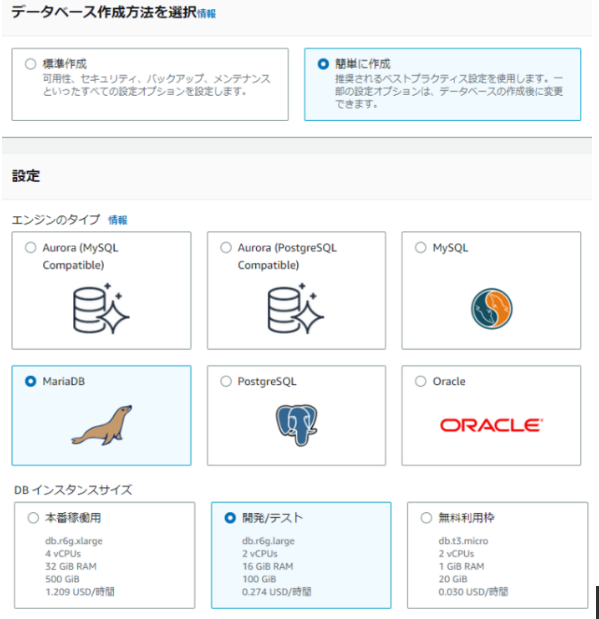The image size is (599, 619).
Task: Click the データベース作成方法を選択 heading
Action: pyautogui.click(x=104, y=12)
